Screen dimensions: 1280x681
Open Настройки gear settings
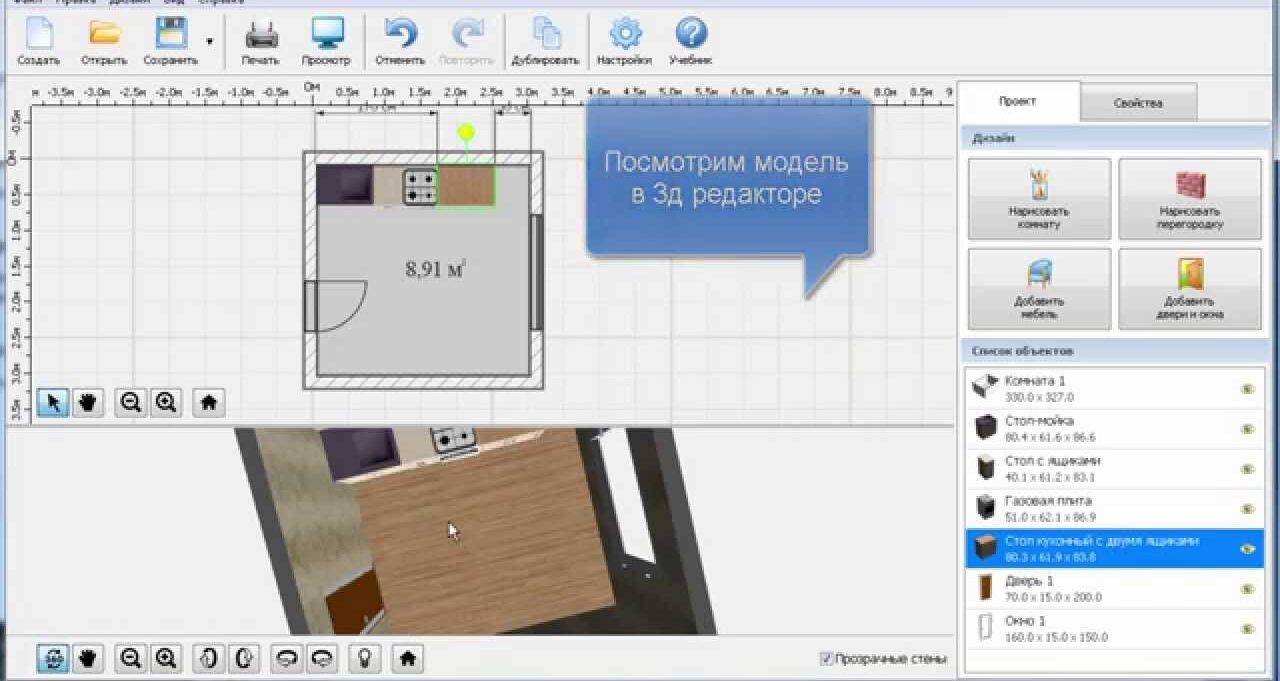[624, 35]
